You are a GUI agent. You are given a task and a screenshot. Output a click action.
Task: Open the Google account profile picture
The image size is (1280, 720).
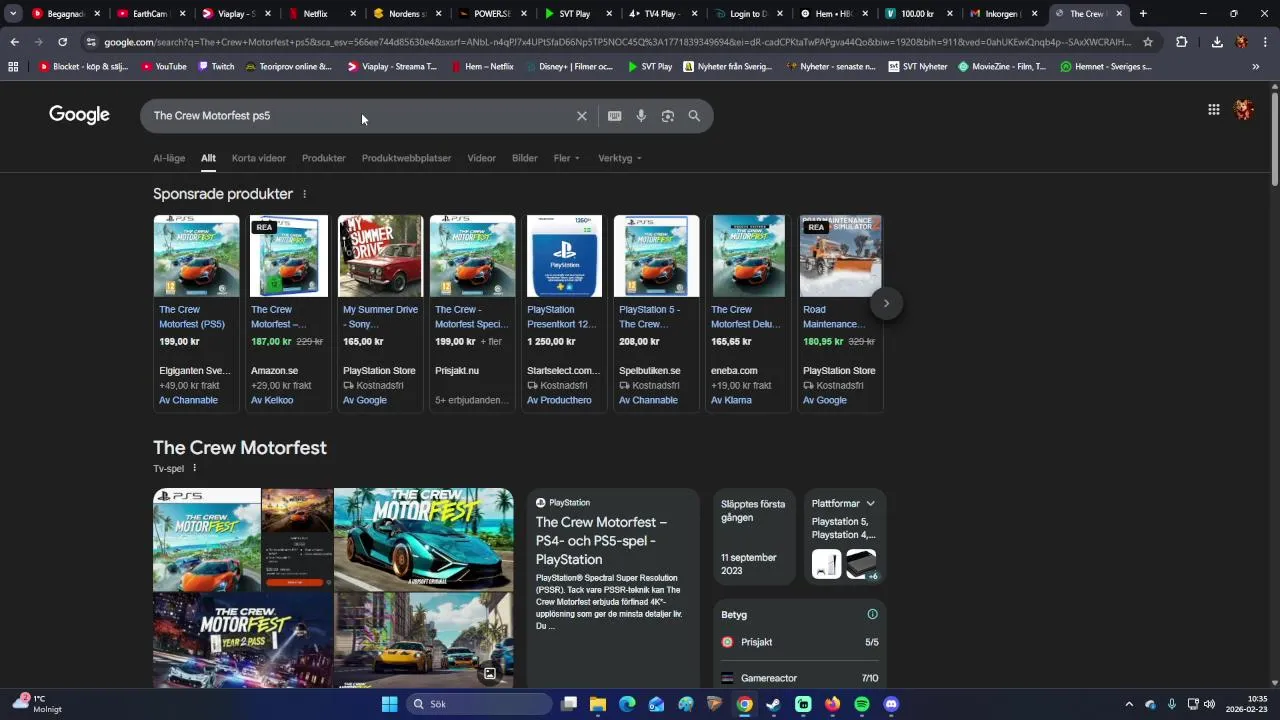tap(1244, 110)
